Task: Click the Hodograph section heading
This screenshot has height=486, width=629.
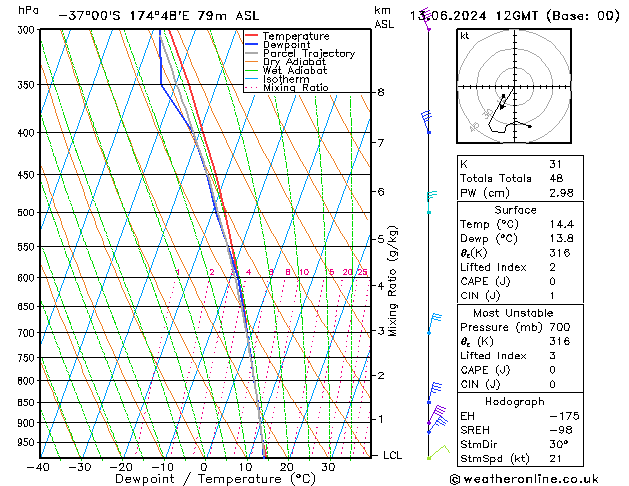Action: tap(515, 401)
